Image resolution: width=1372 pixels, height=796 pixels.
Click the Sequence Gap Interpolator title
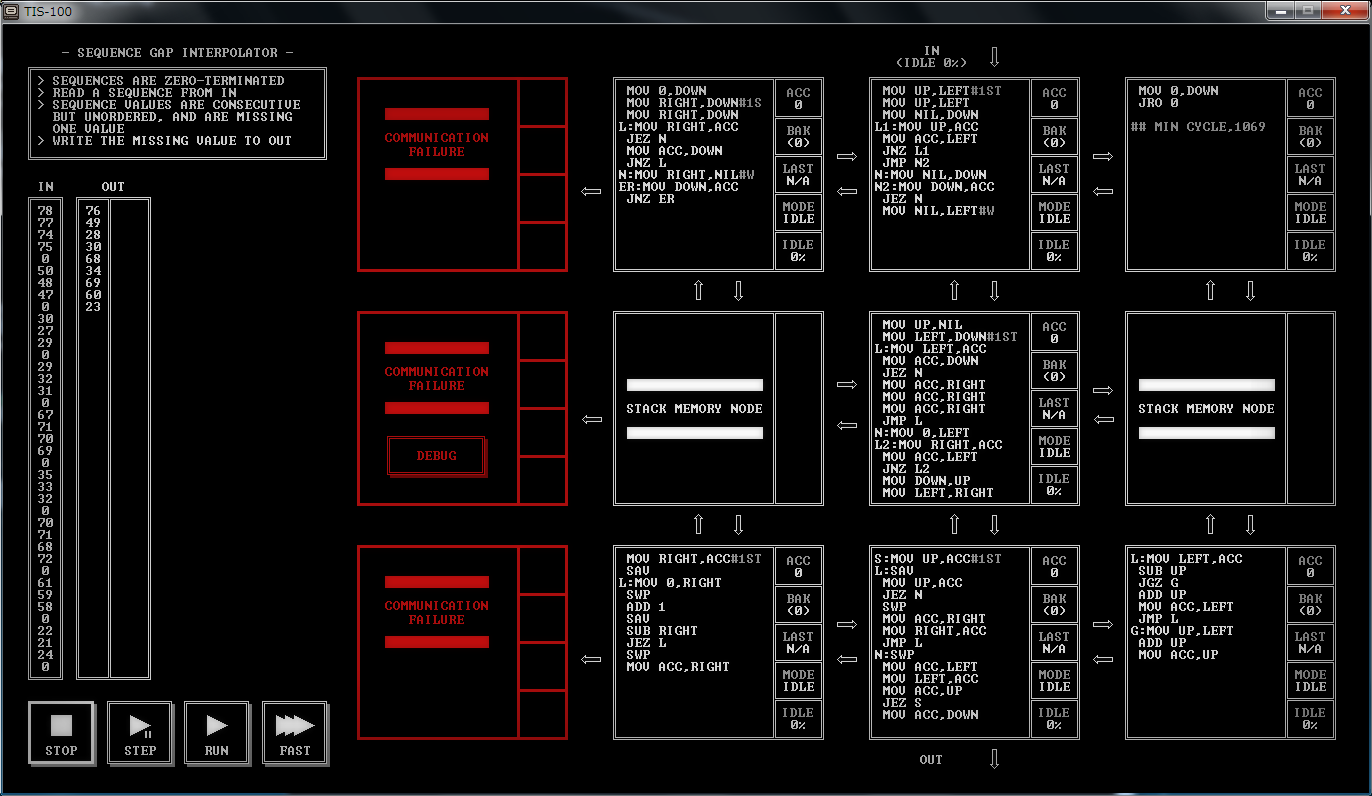(177, 53)
